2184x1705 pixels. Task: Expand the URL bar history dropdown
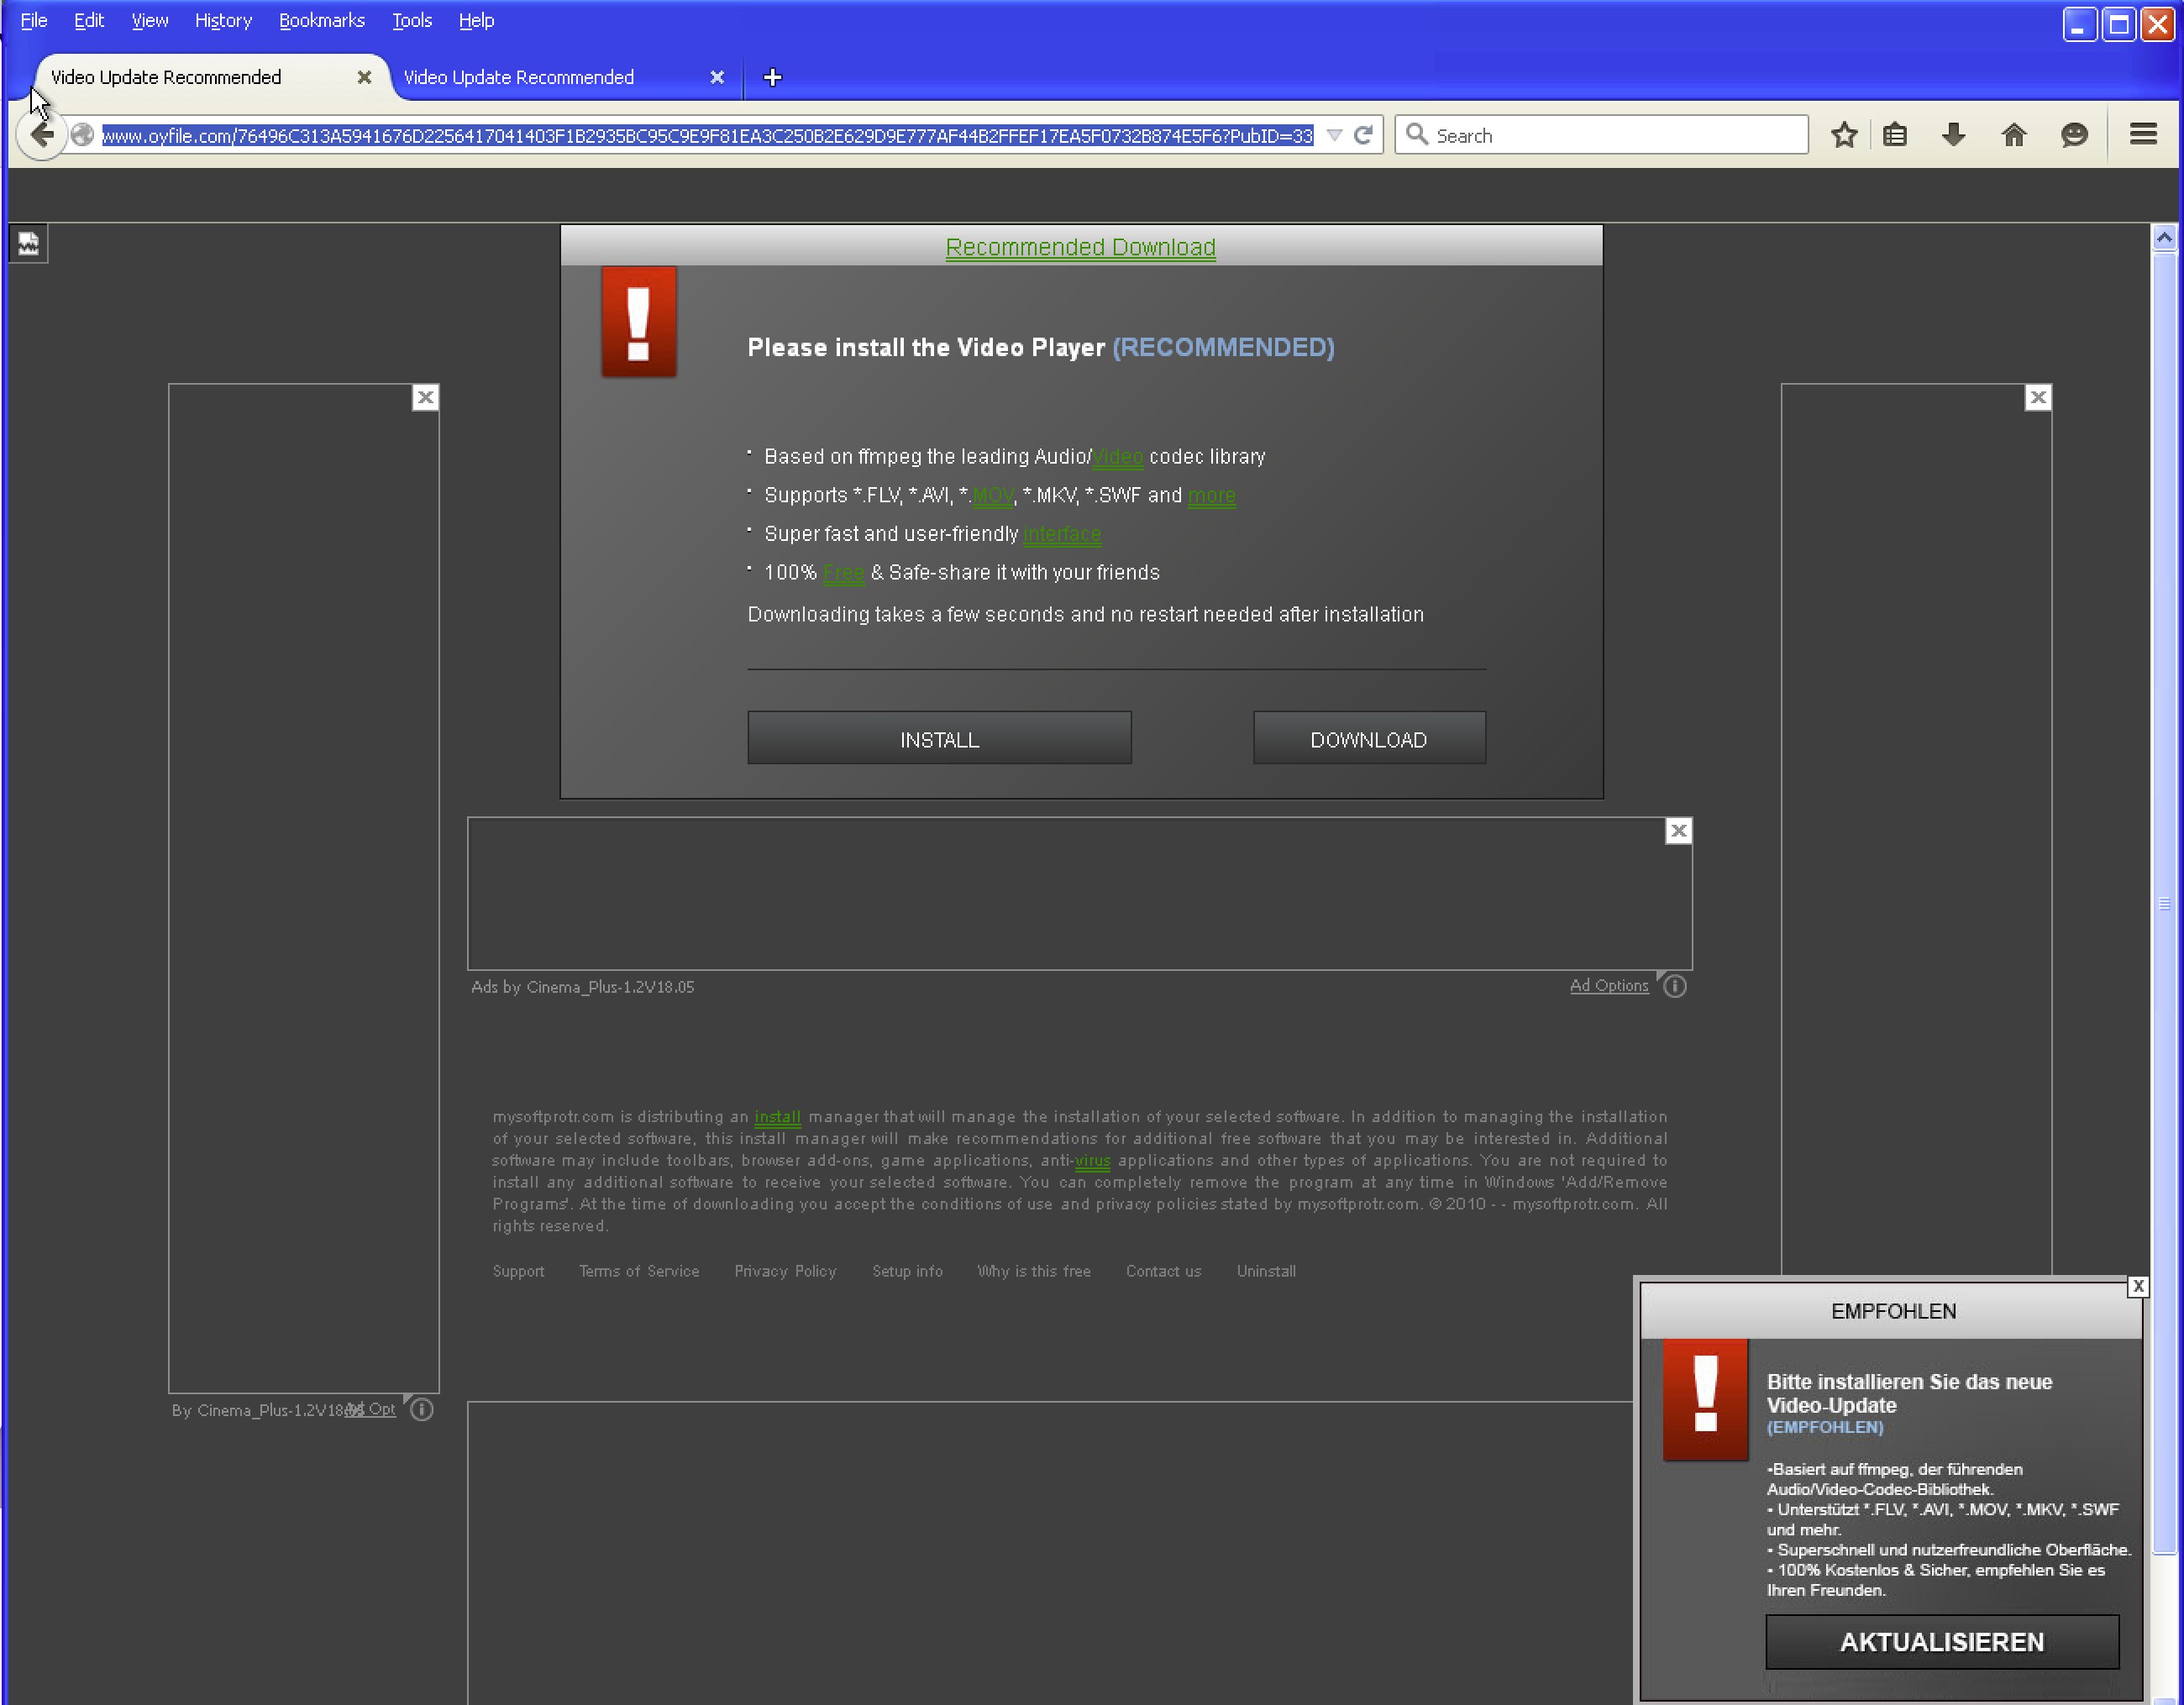1334,135
